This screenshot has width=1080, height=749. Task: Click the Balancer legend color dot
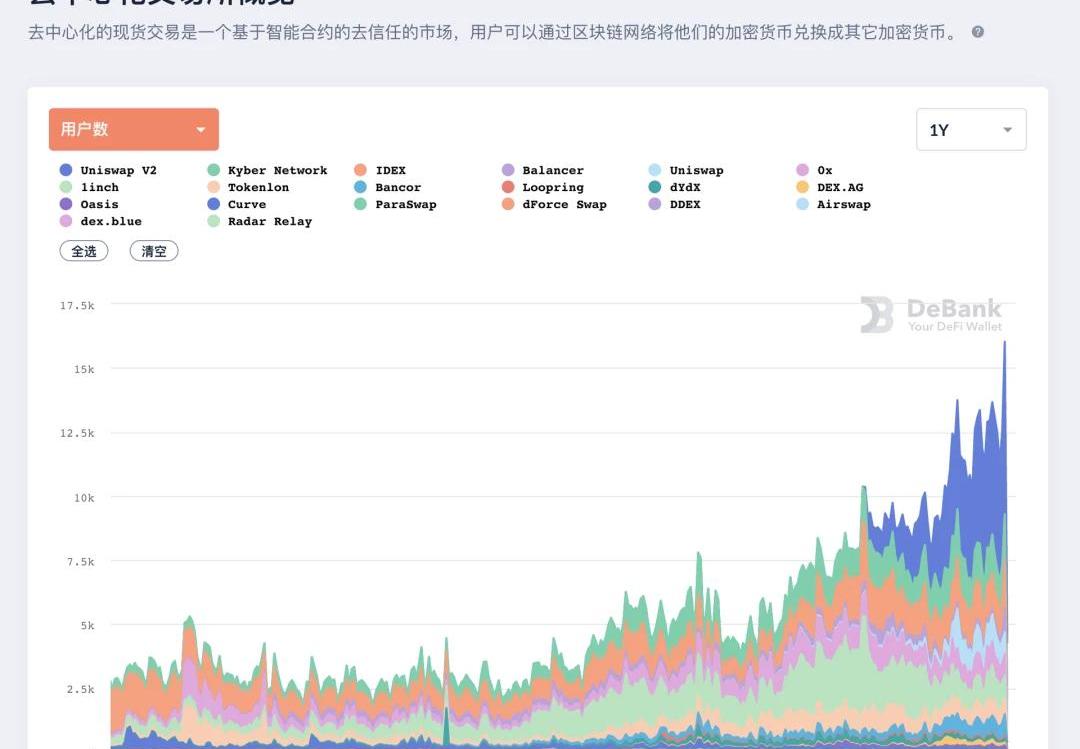pos(508,170)
